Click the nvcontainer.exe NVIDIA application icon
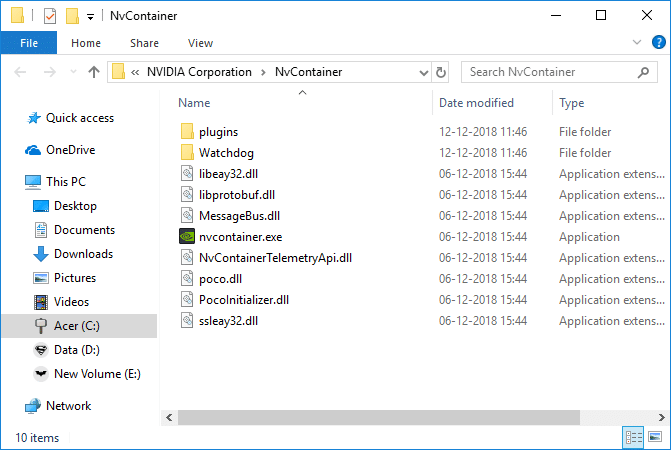This screenshot has height=450, width=671. pyautogui.click(x=187, y=237)
